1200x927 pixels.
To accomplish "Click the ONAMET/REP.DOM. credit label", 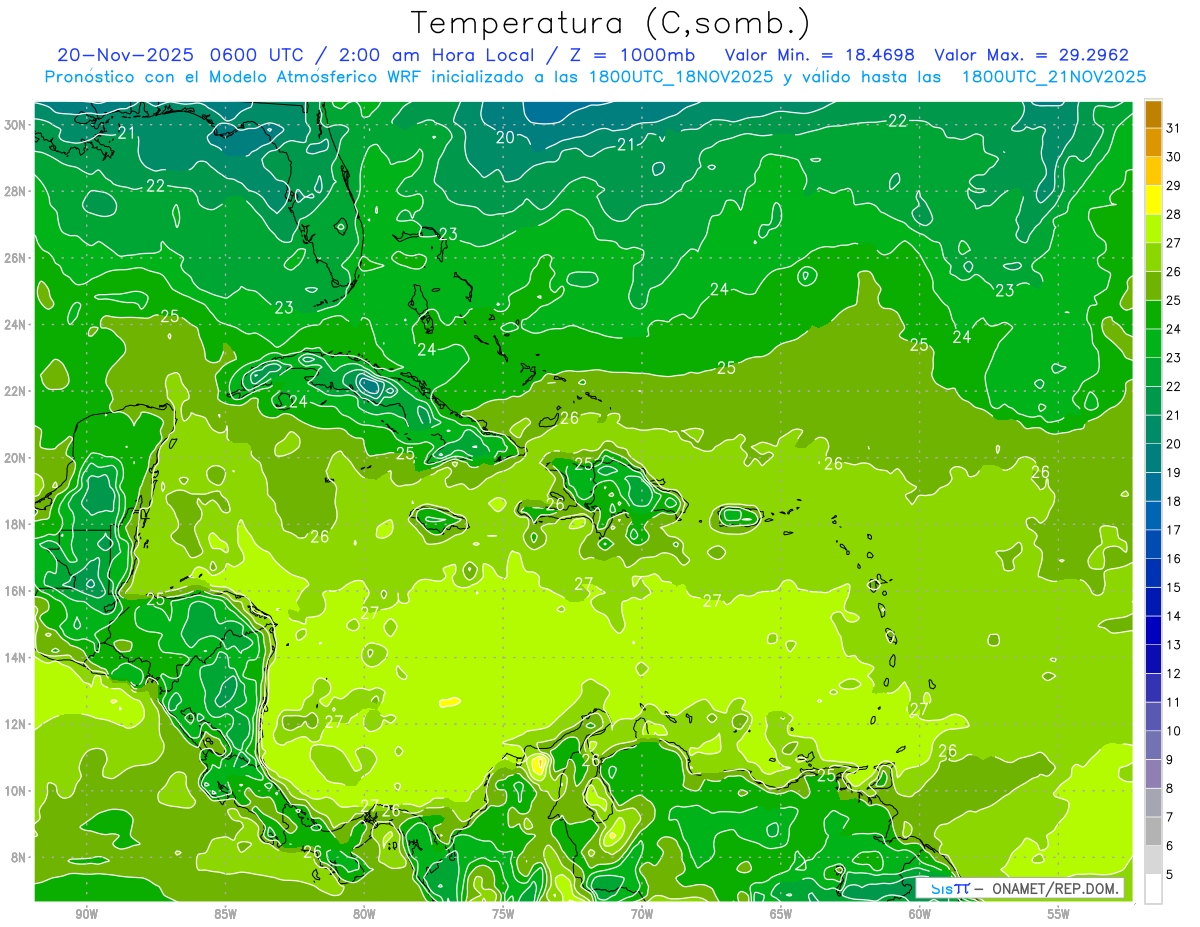I will [1056, 888].
